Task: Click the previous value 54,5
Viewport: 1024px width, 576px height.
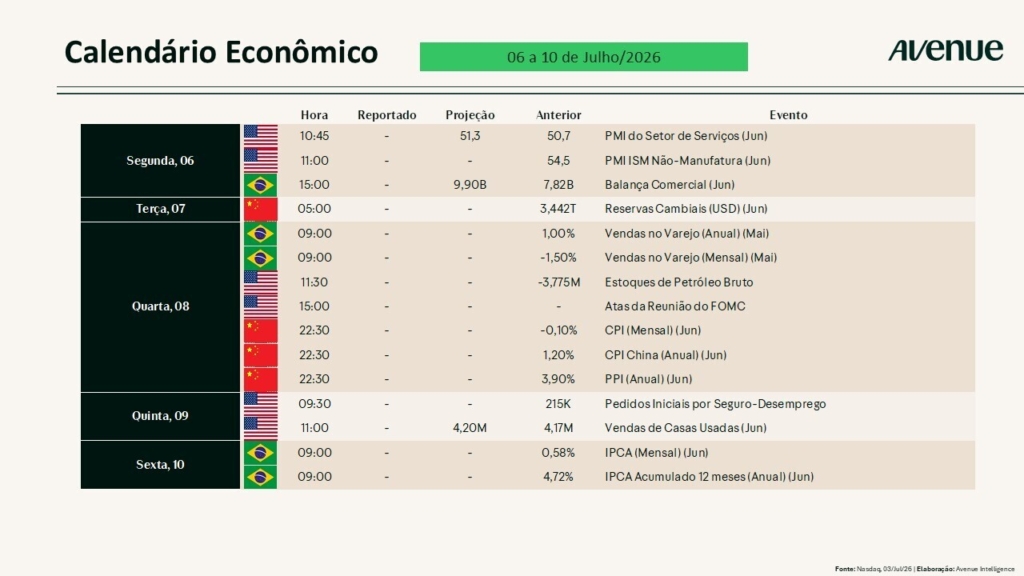Action: (x=558, y=161)
